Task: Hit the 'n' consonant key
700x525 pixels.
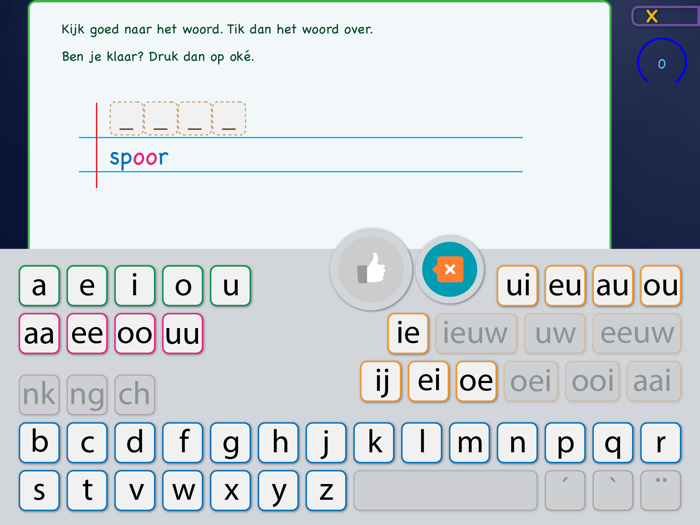Action: coord(517,442)
